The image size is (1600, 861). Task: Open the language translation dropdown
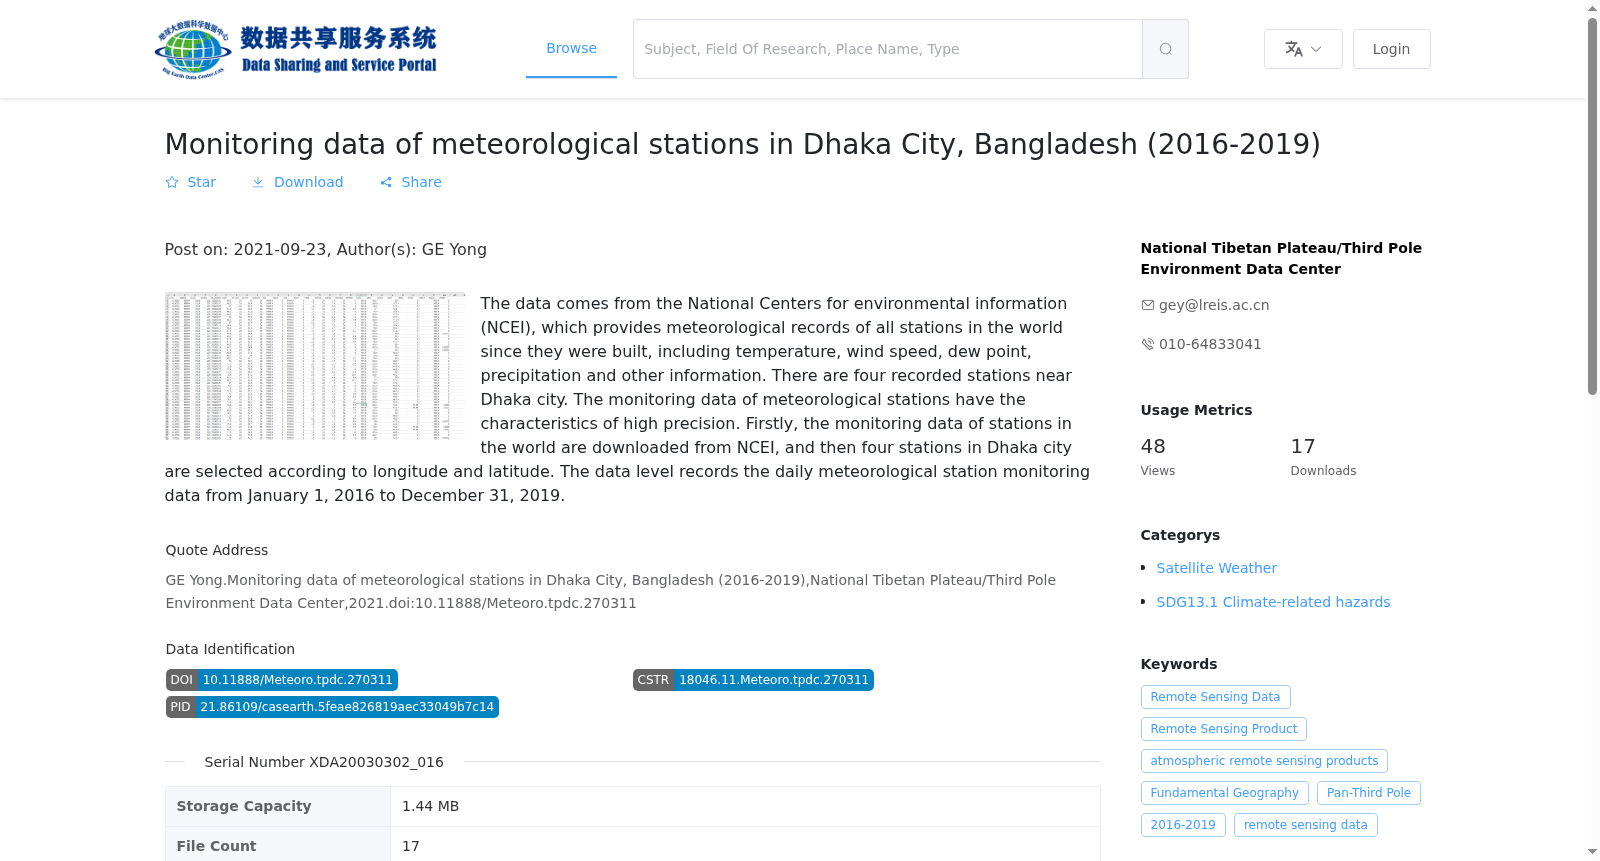pyautogui.click(x=1303, y=49)
